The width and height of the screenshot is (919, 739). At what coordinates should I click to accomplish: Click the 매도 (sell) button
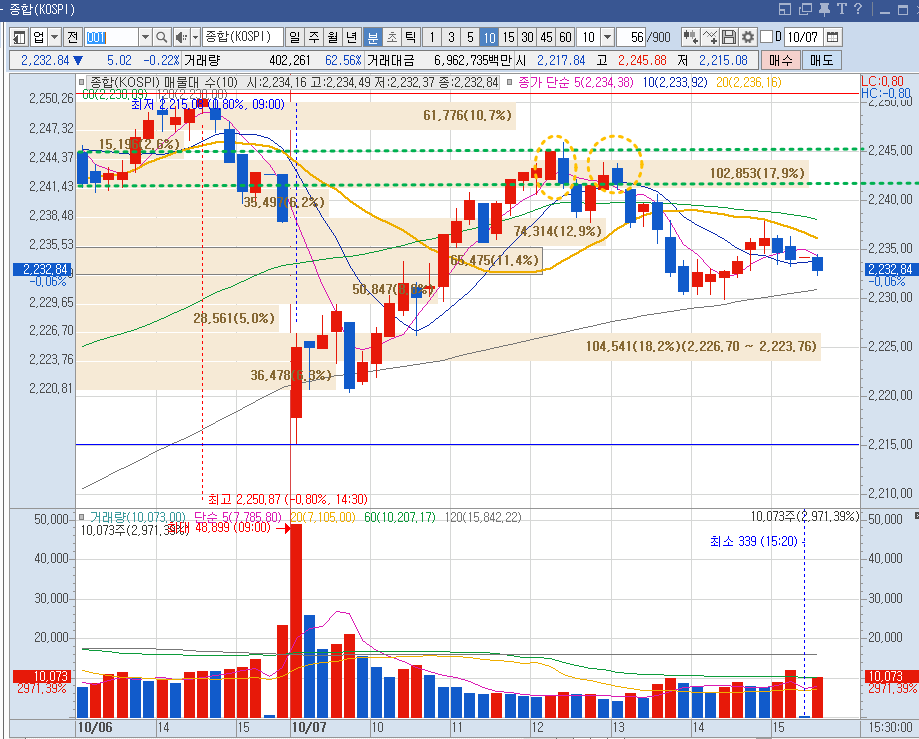tap(822, 60)
